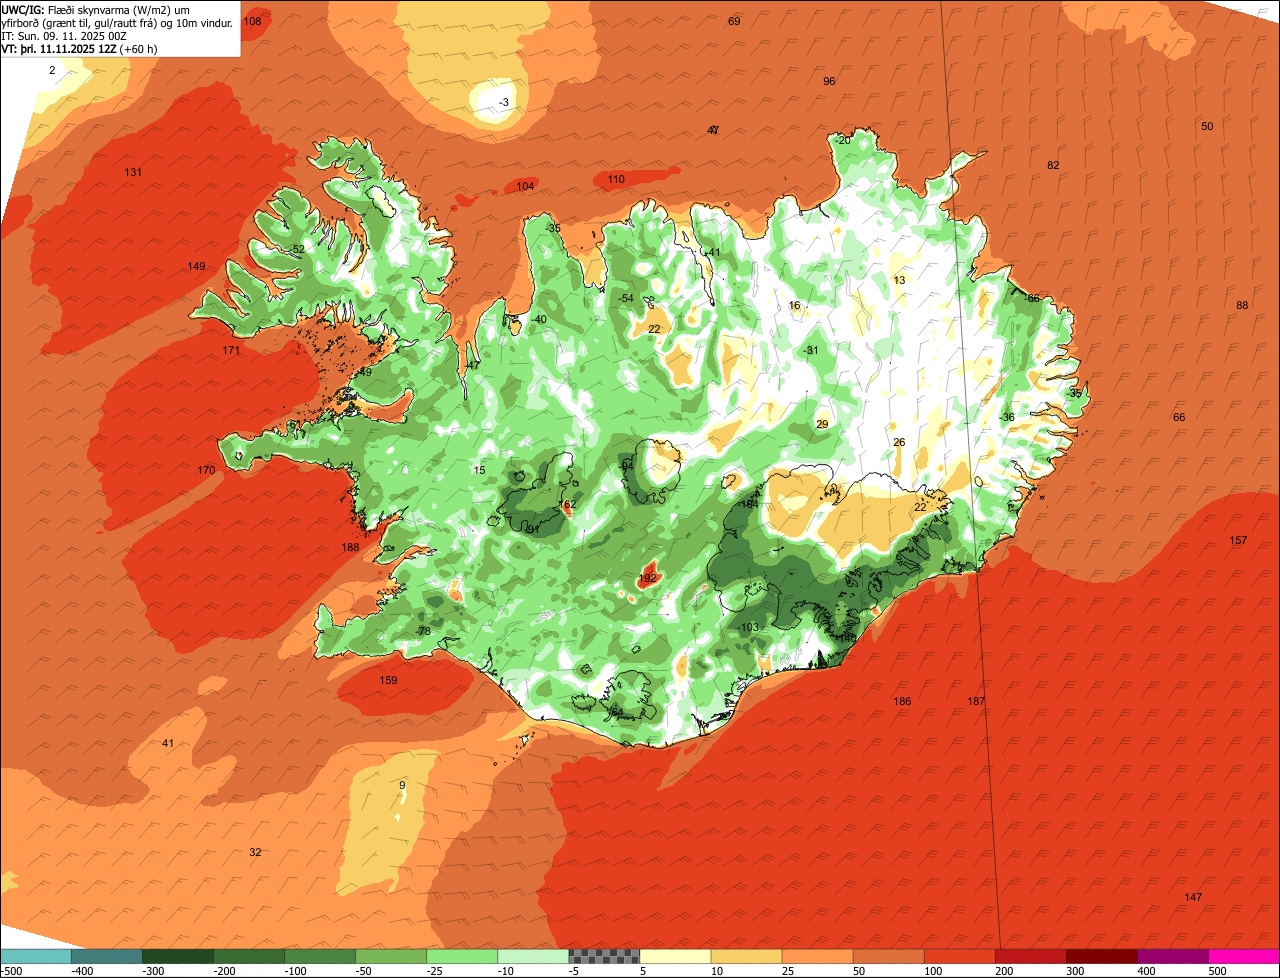Click the 50 value in the top right
The width and height of the screenshot is (1280, 978).
point(1207,126)
